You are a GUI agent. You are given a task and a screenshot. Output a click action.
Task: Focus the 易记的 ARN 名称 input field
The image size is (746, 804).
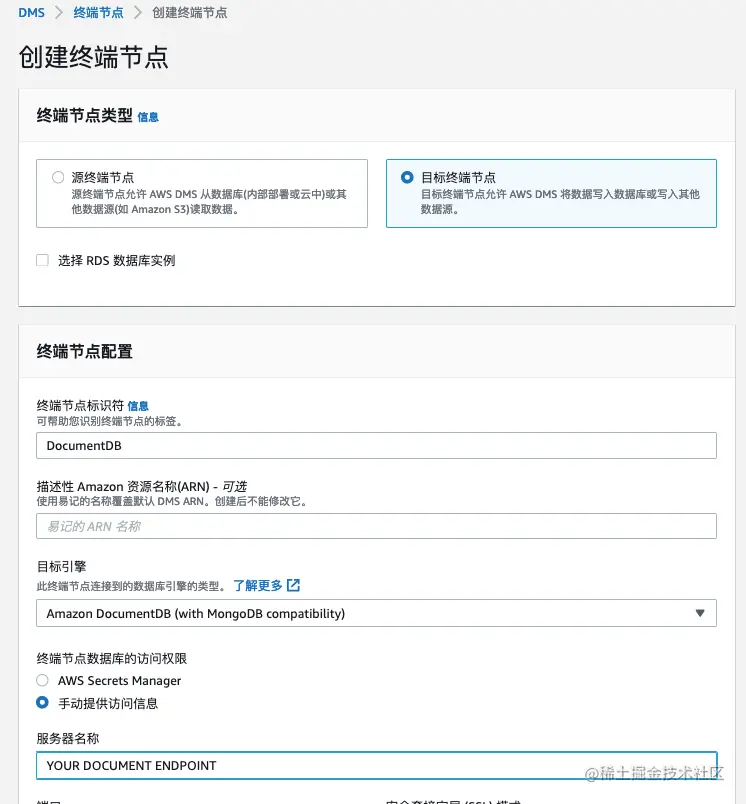(x=376, y=526)
